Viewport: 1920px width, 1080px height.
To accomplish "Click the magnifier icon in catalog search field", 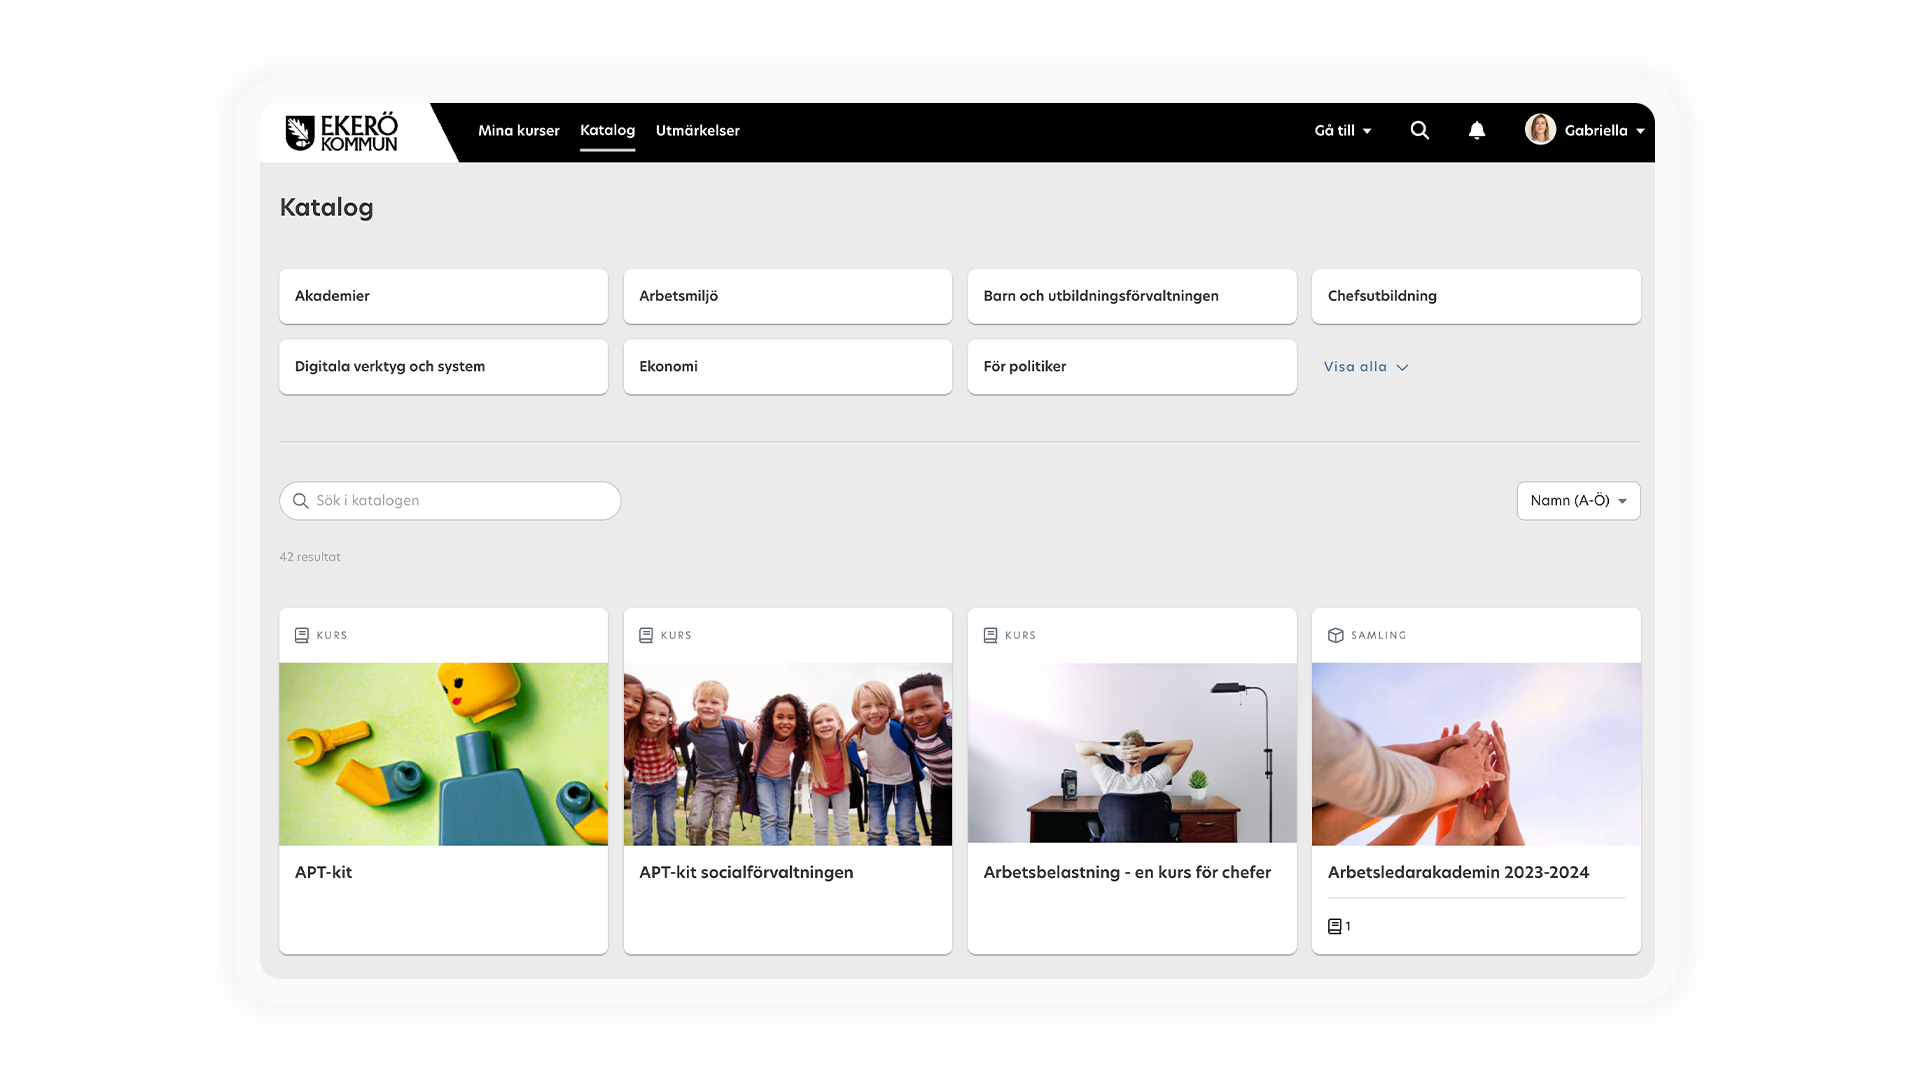I will [300, 501].
